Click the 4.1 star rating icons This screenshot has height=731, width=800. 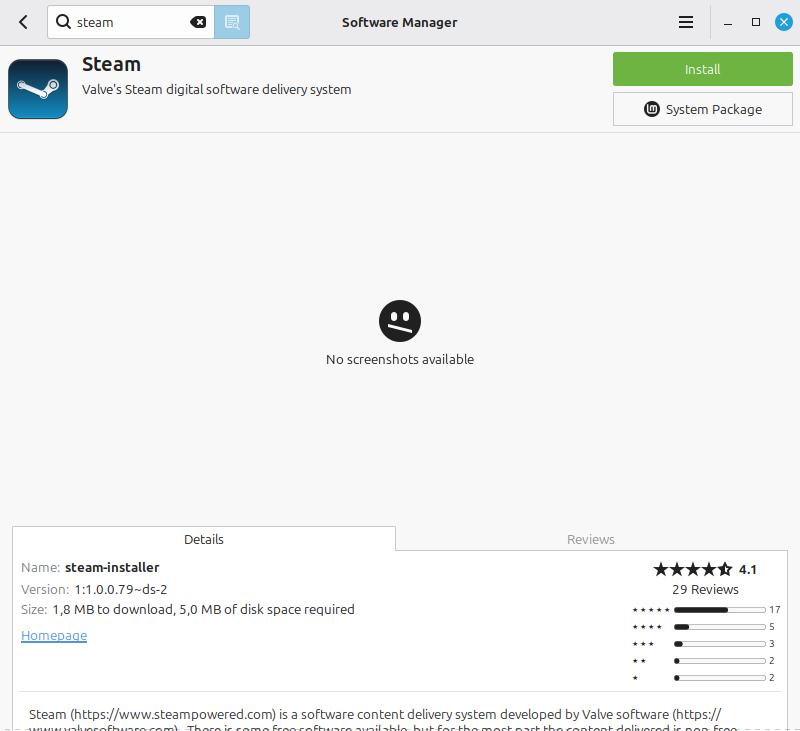tap(692, 569)
